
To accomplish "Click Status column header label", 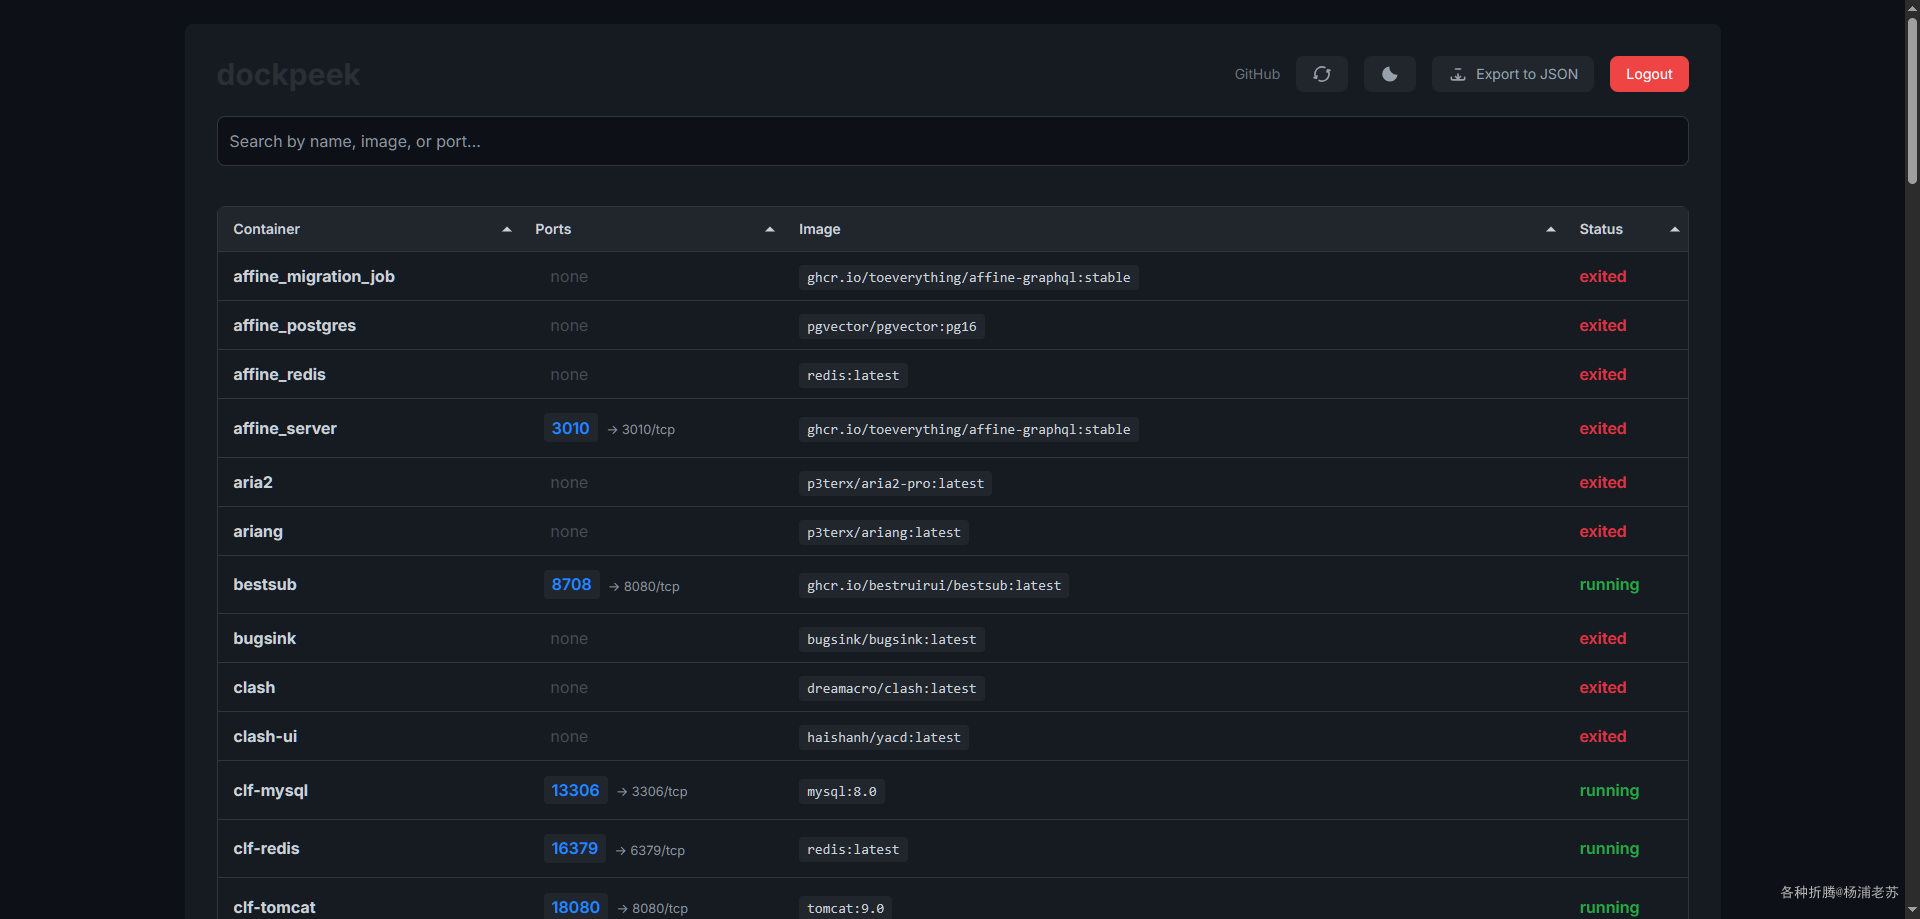I will pyautogui.click(x=1600, y=229).
